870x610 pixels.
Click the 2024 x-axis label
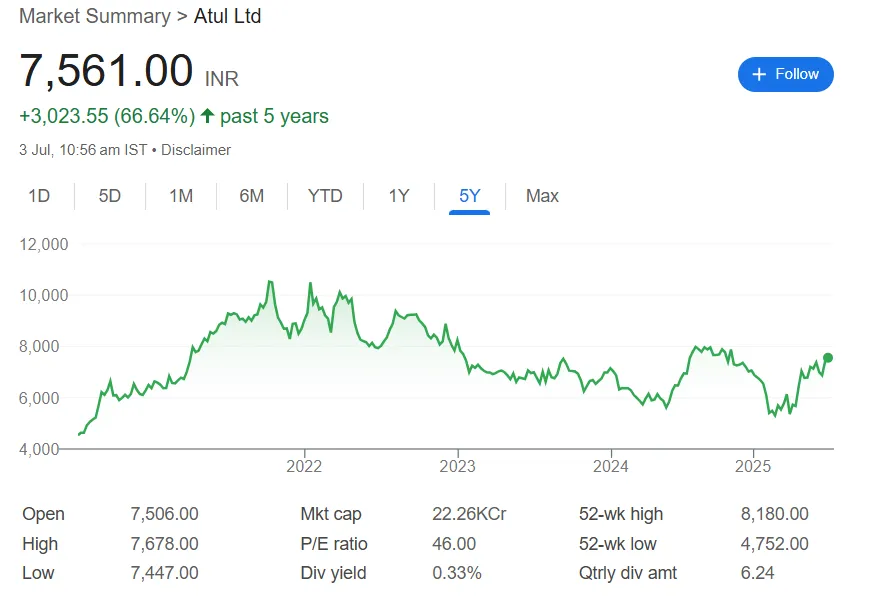tap(610, 466)
